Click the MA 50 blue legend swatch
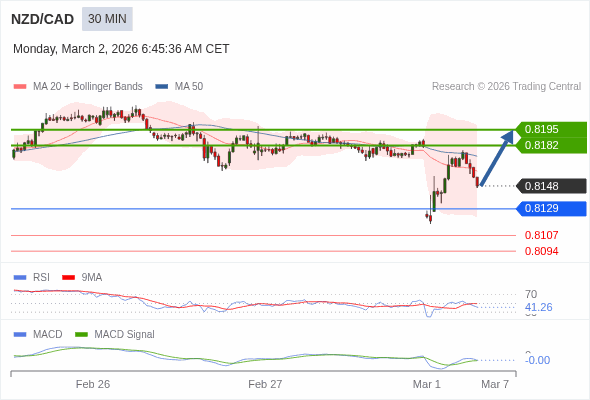The height and width of the screenshot is (400, 590). (162, 87)
